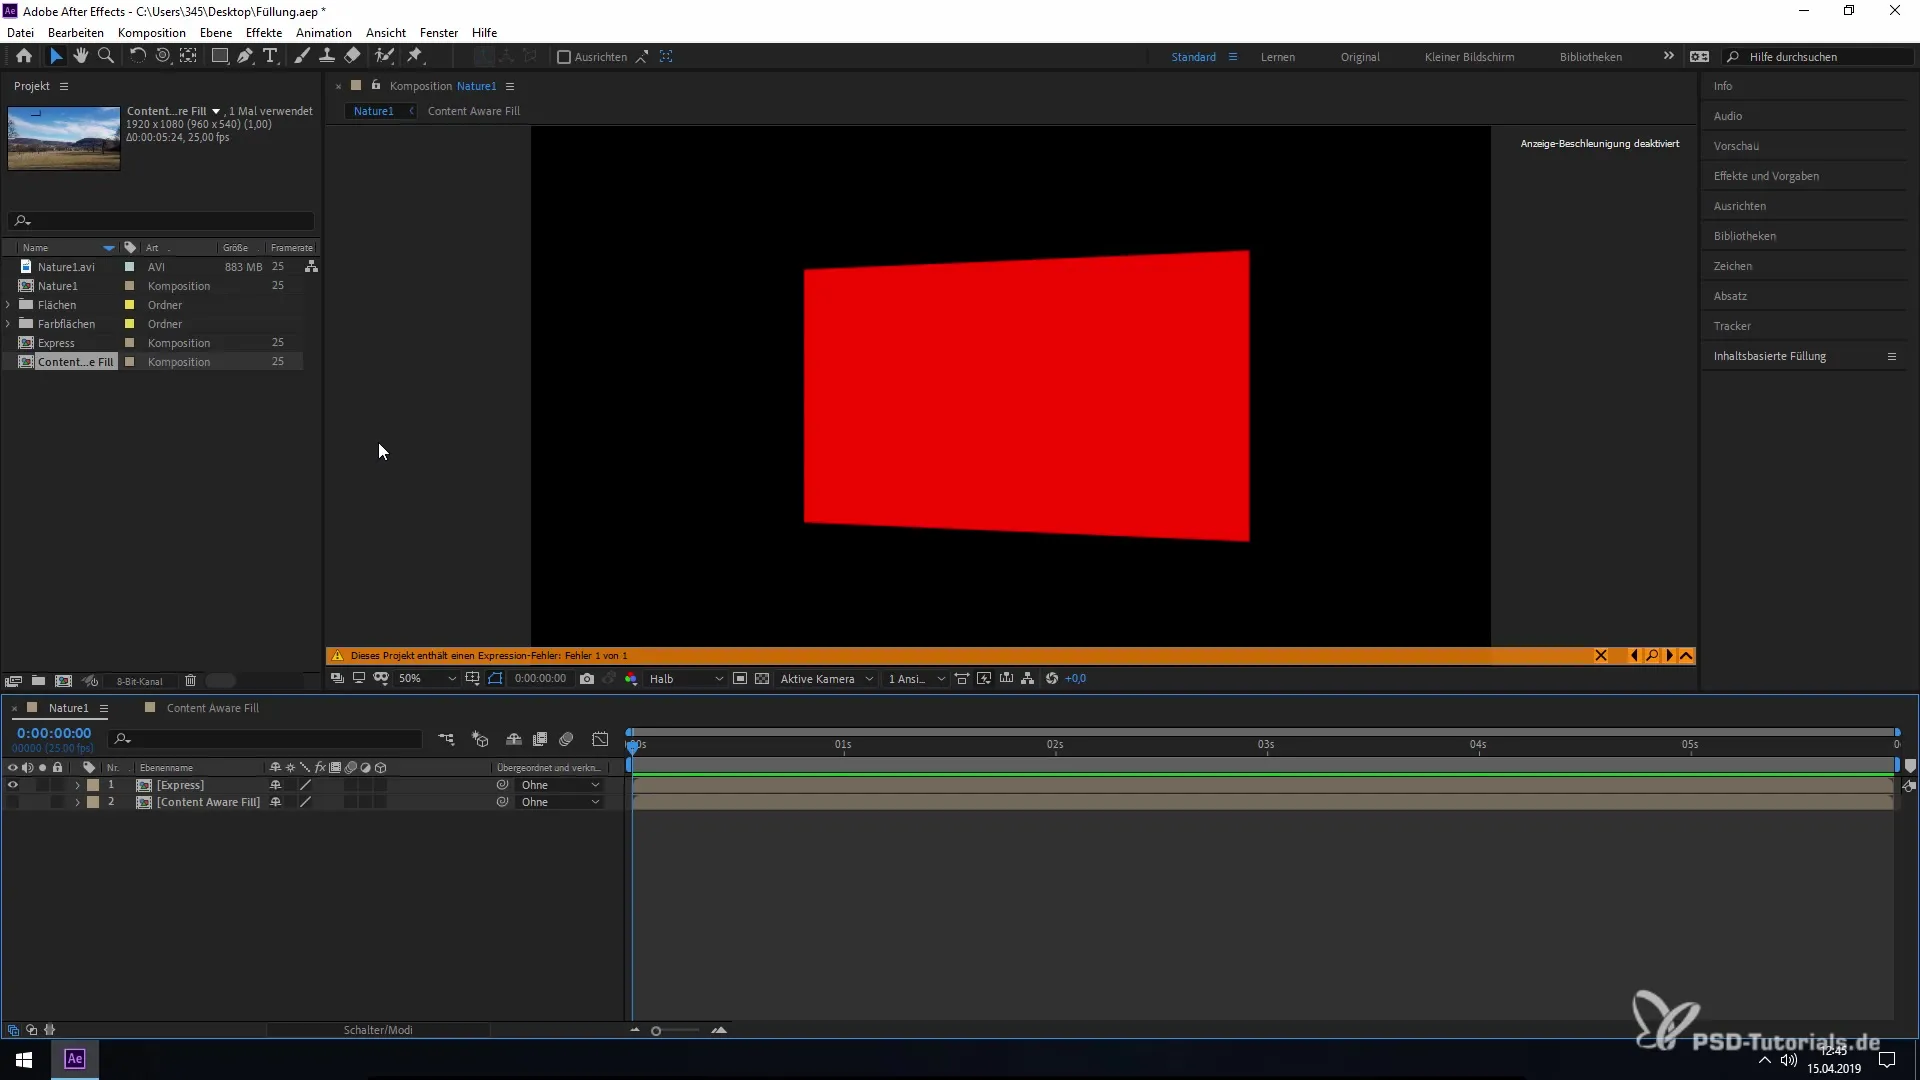
Task: Open the Effekte menu
Action: (x=264, y=33)
